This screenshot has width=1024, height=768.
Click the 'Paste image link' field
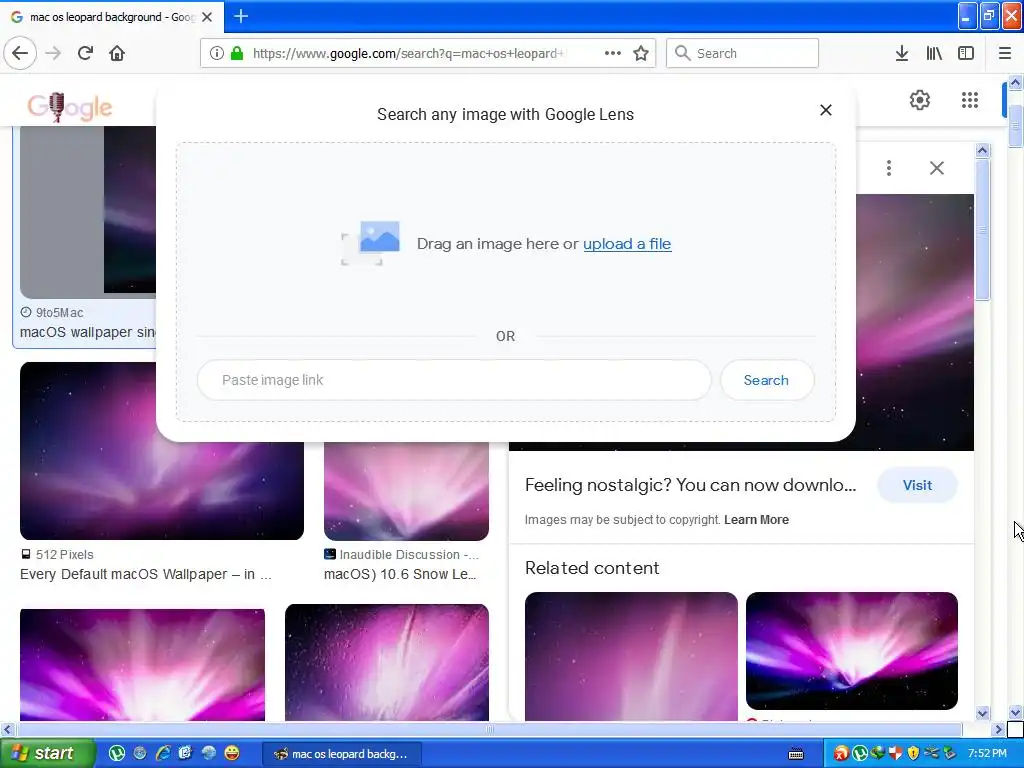point(454,380)
